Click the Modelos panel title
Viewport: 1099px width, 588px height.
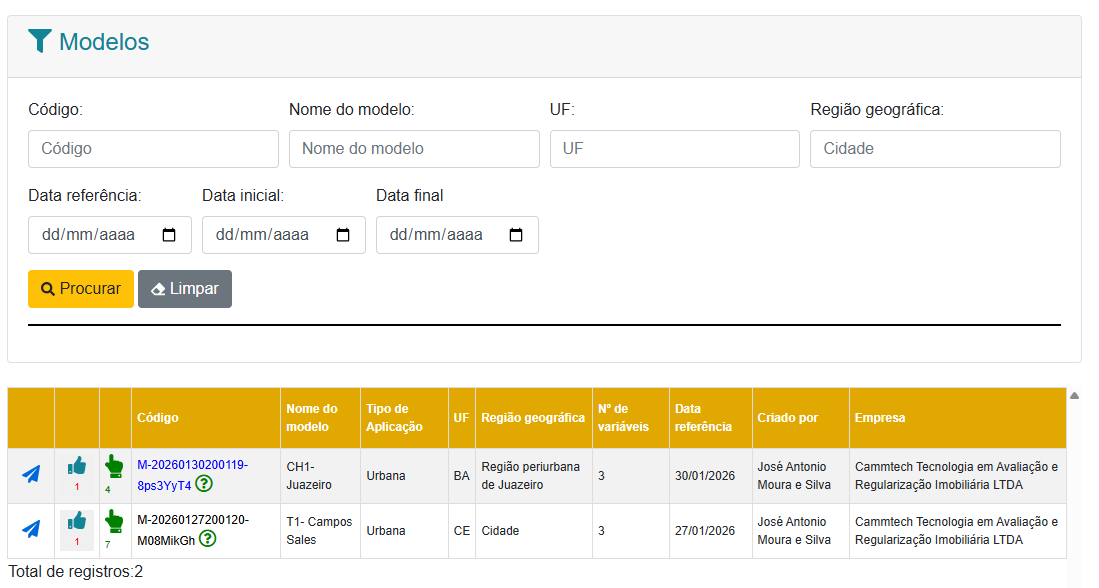pyautogui.click(x=104, y=42)
